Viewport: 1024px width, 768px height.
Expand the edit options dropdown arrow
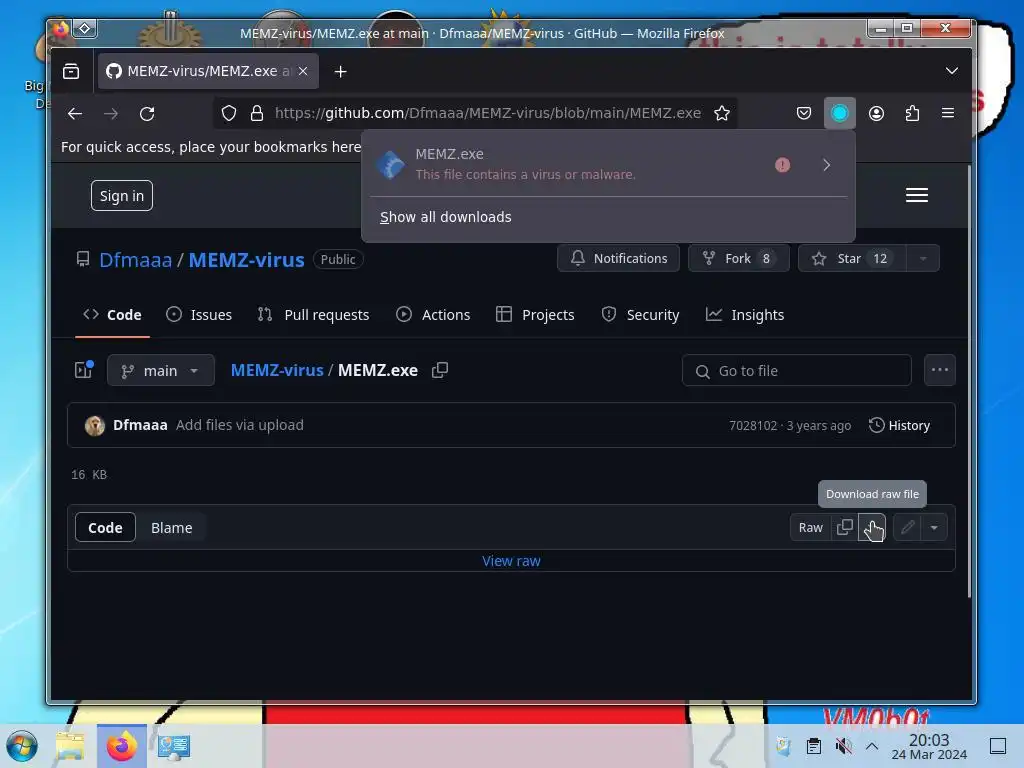tap(934, 527)
